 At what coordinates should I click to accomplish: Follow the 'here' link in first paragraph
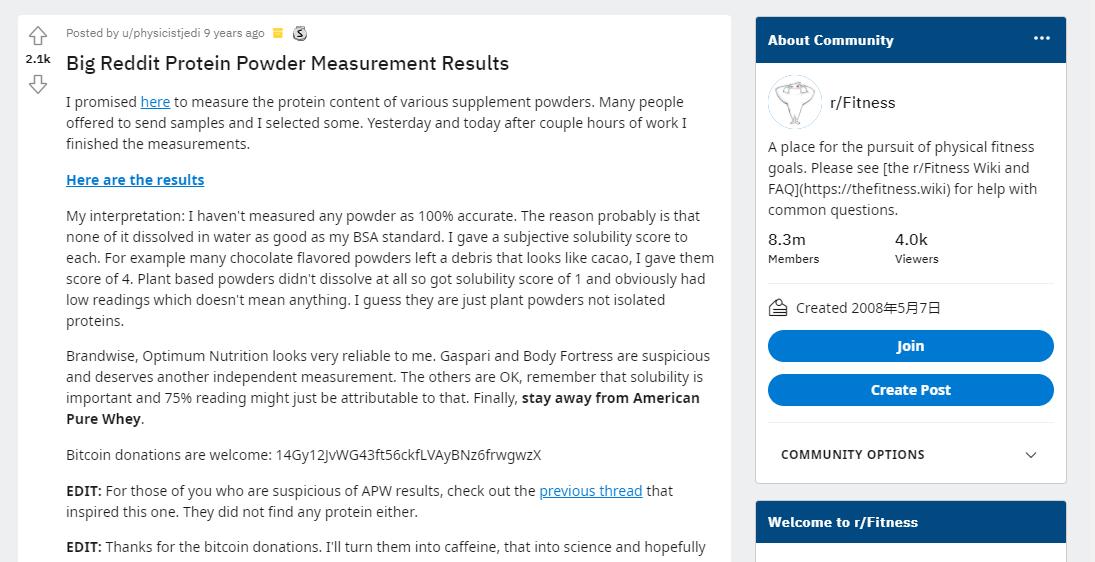point(155,102)
